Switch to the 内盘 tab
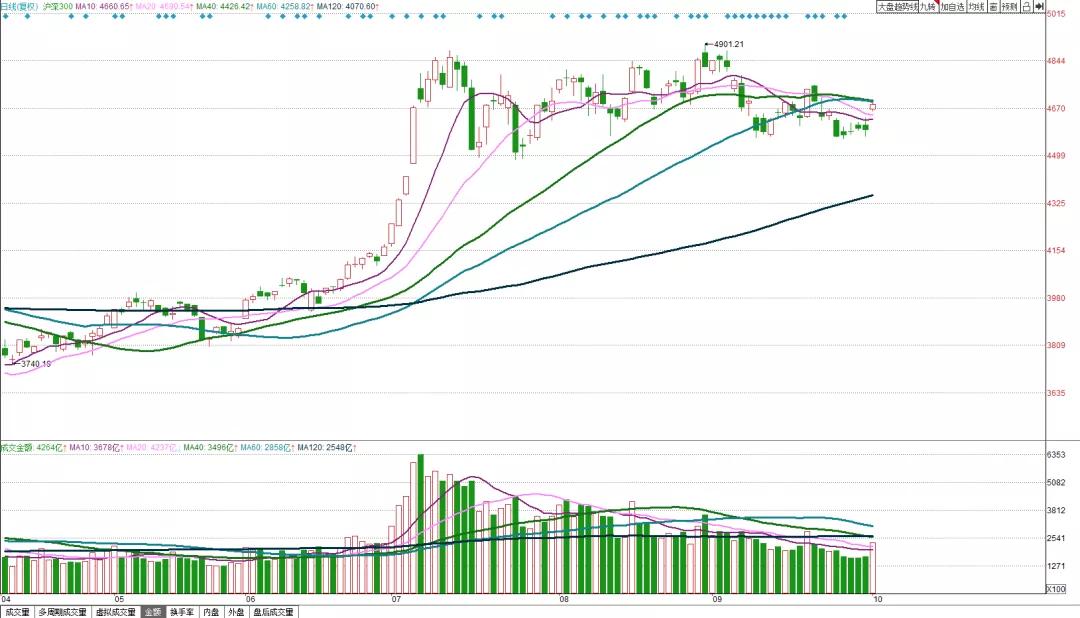This screenshot has width=1080, height=618. (211, 612)
